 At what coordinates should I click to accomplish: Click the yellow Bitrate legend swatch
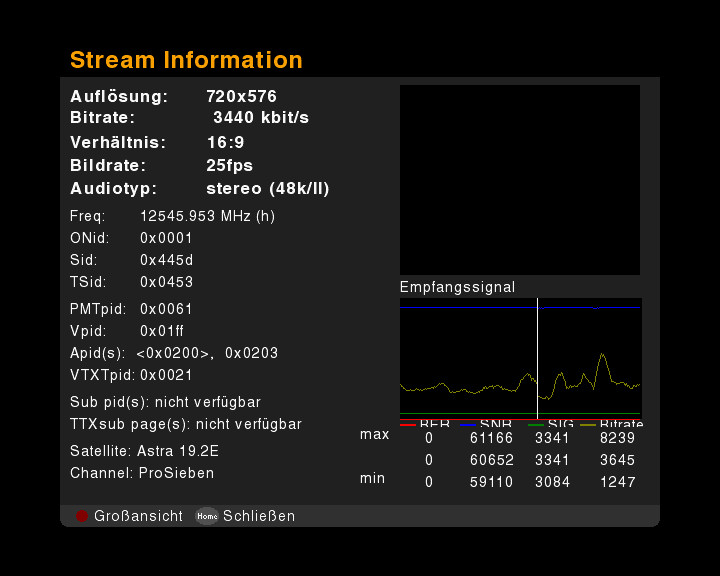588,425
